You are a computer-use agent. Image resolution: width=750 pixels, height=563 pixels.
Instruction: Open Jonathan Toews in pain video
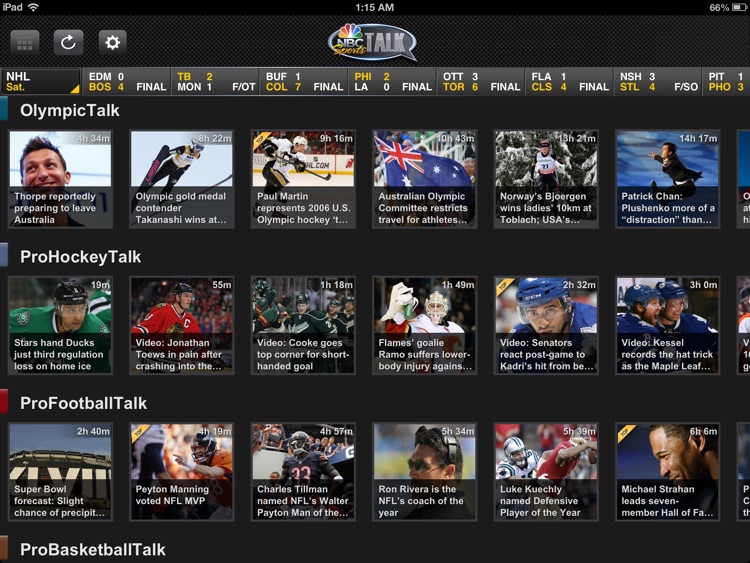pyautogui.click(x=182, y=325)
